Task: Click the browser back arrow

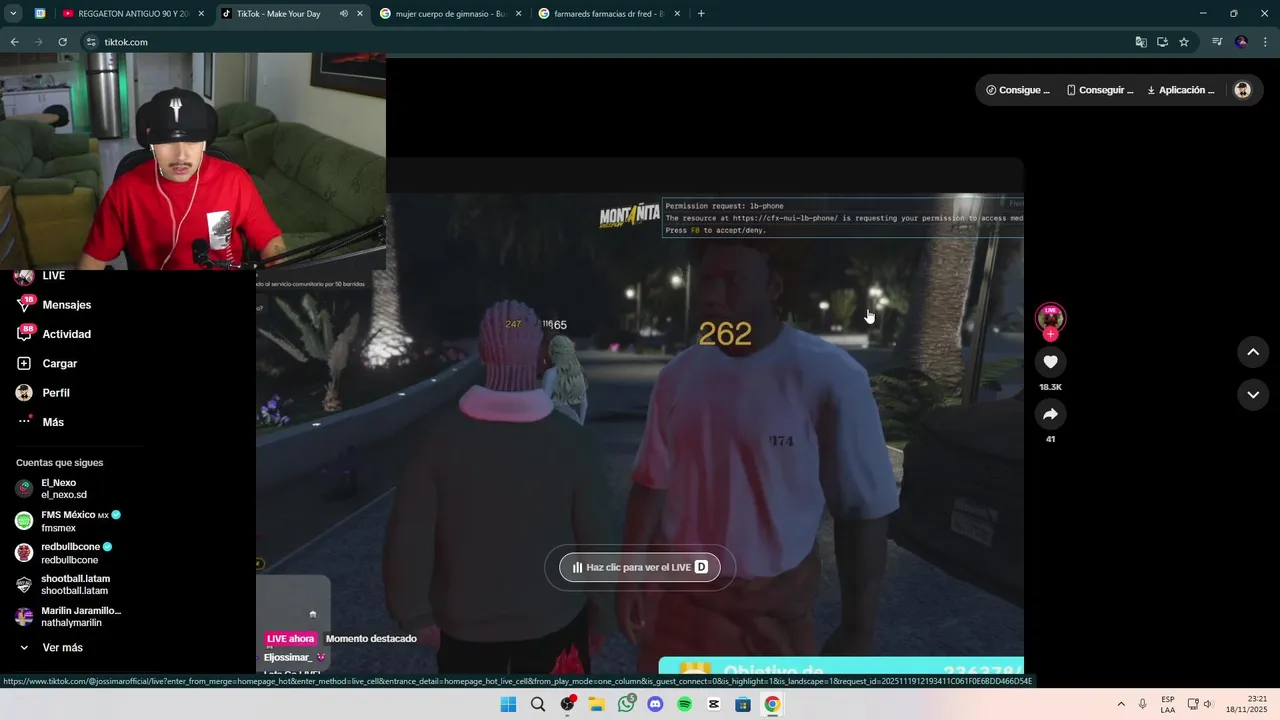Action: click(14, 42)
